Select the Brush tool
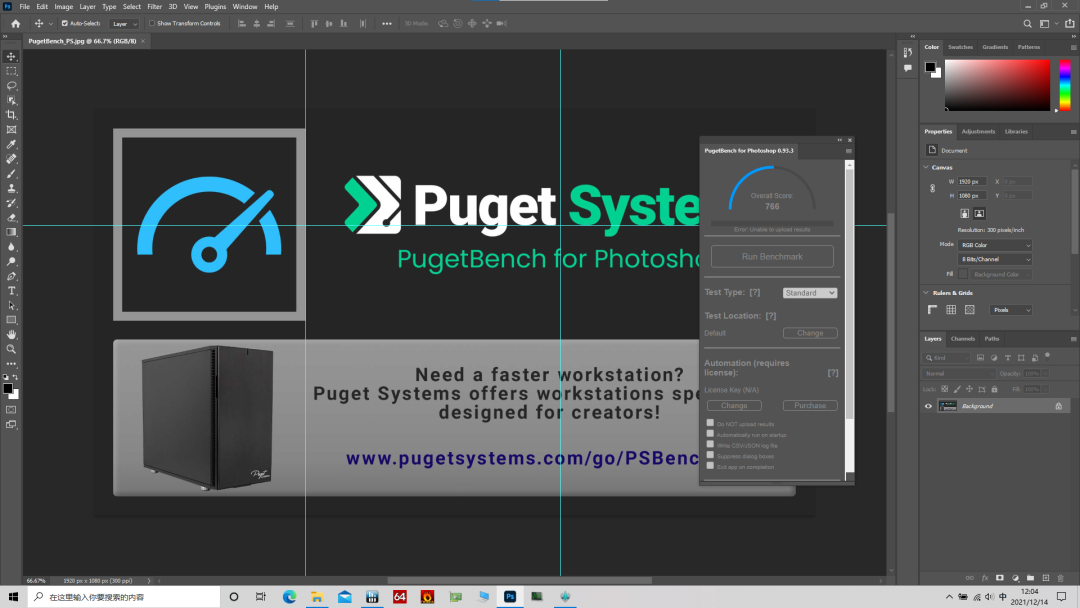The width and height of the screenshot is (1080, 608). [x=12, y=174]
